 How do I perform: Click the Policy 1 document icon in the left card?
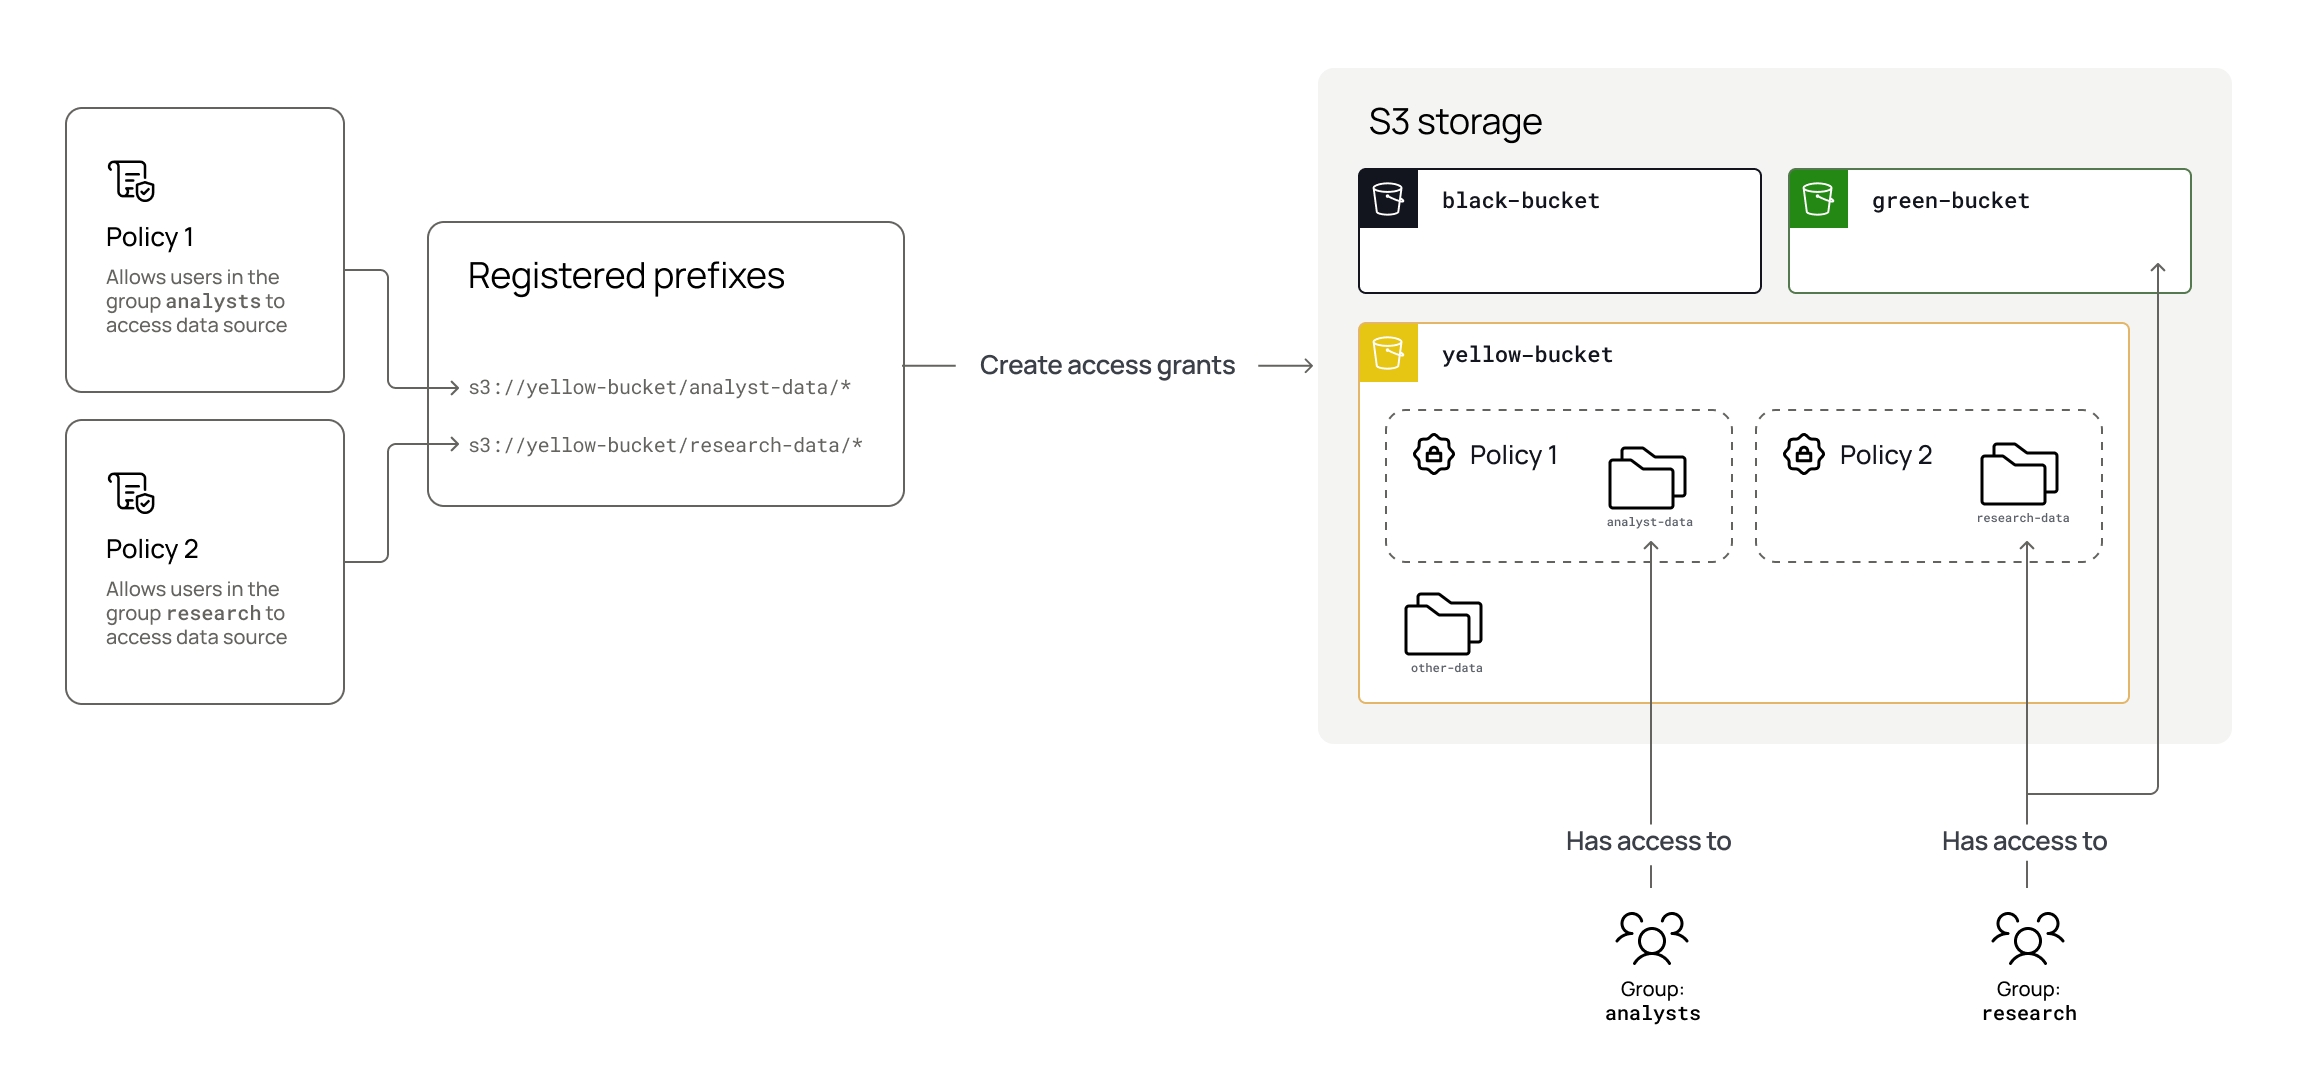131,181
